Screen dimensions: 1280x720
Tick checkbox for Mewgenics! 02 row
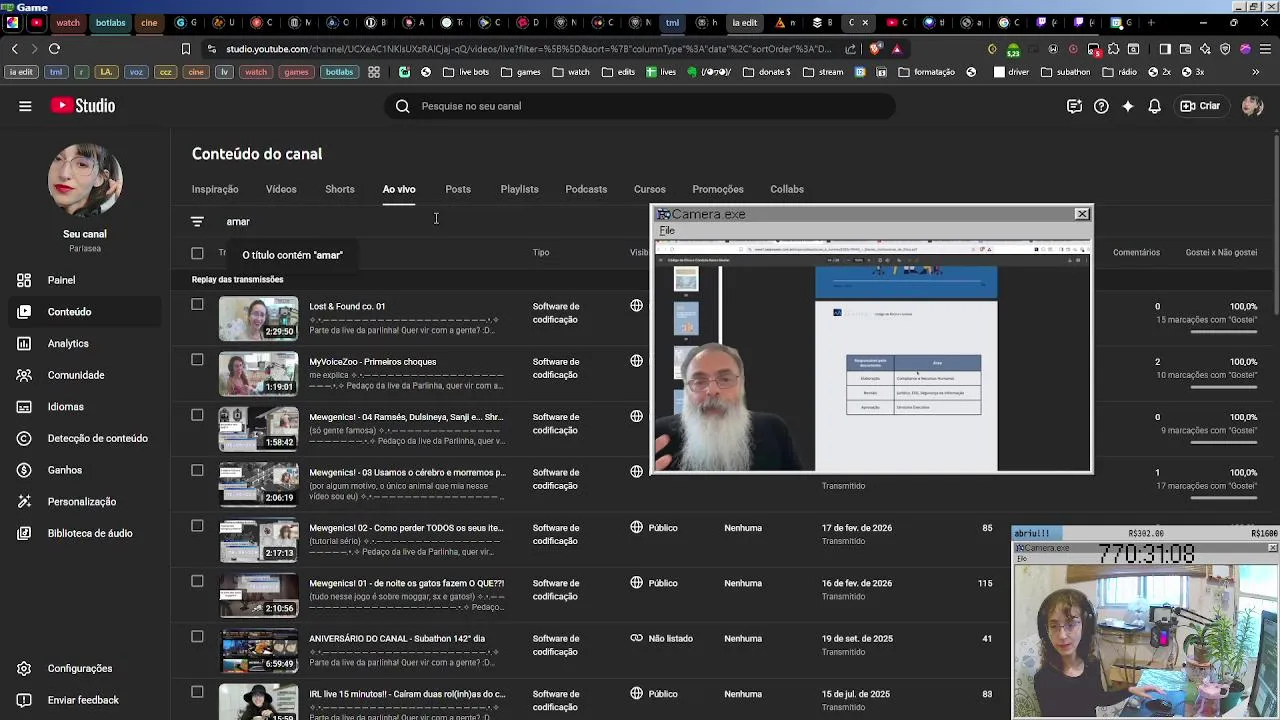[197, 526]
